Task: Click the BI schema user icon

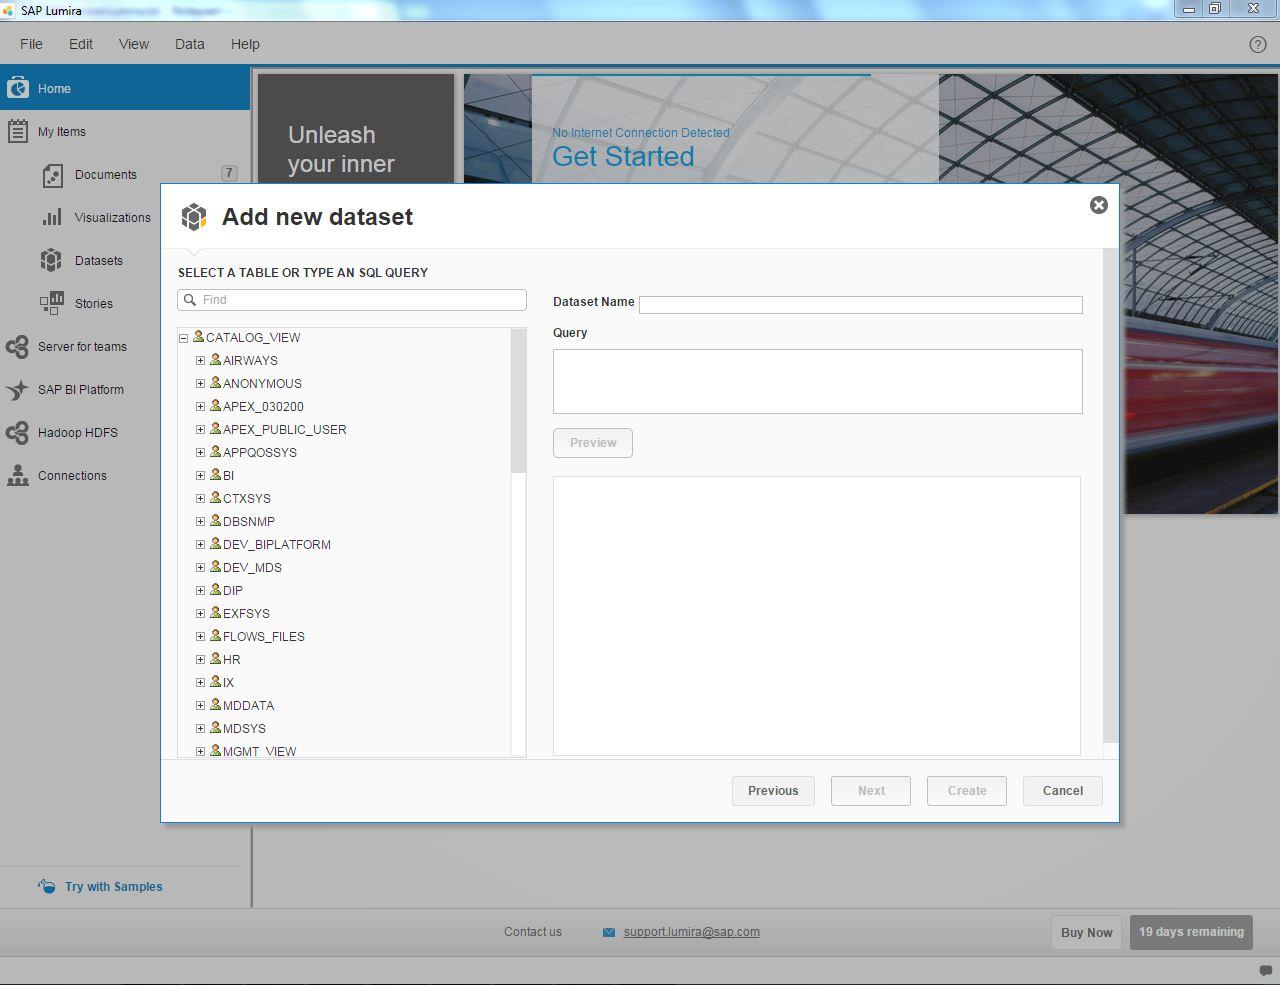Action: click(x=215, y=475)
